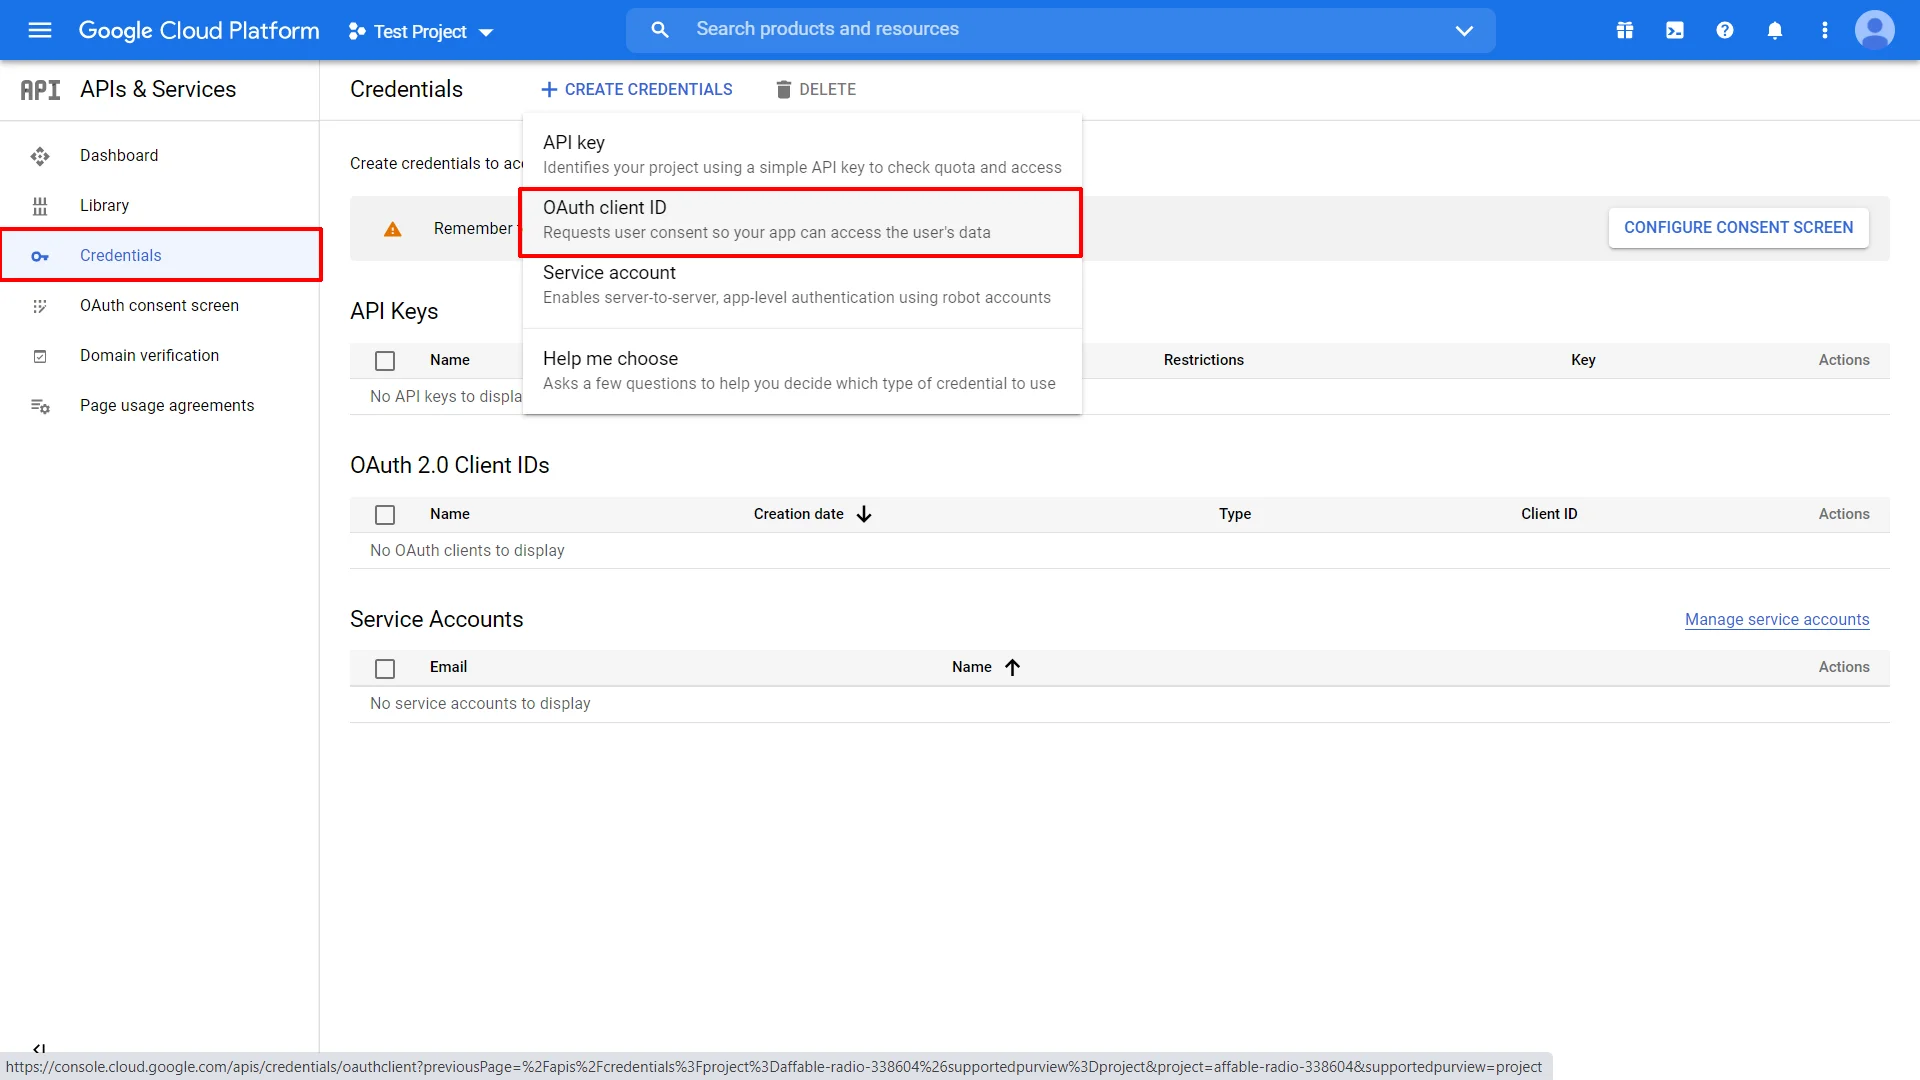Viewport: 1920px width, 1080px height.
Task: Open the notifications bell
Action: [1775, 31]
